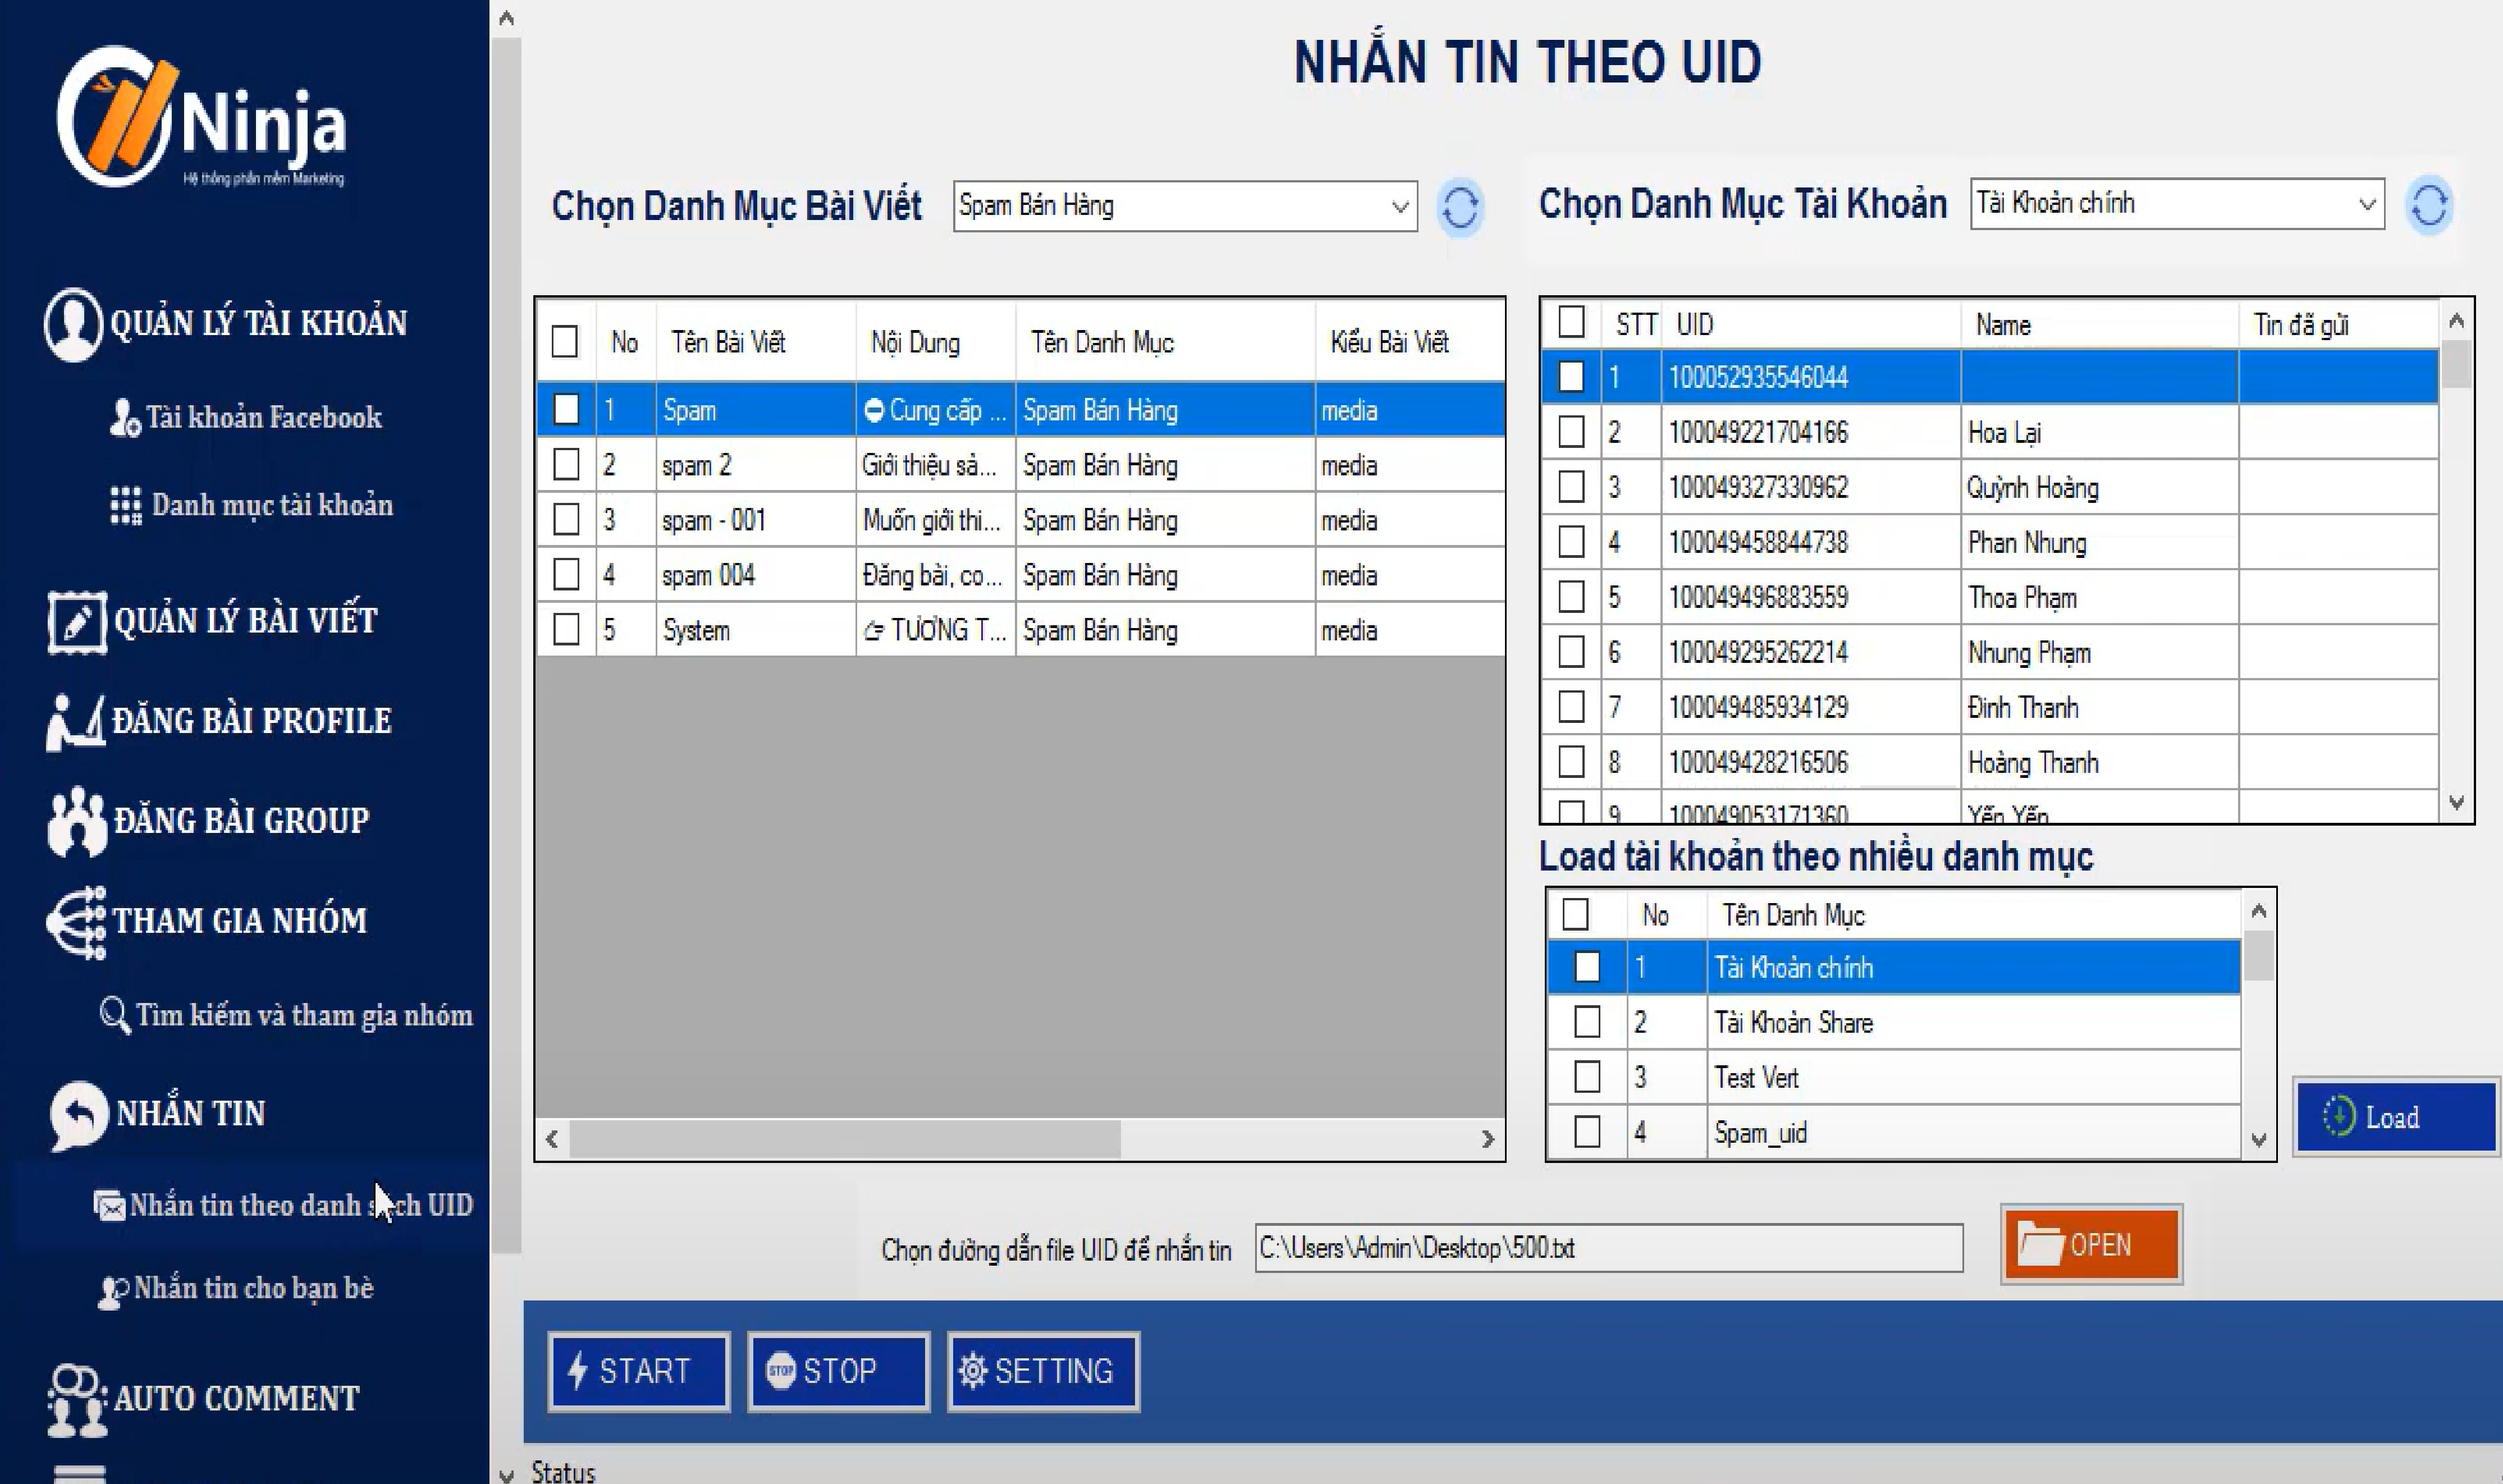The image size is (2503, 1484).
Task: Check the box for post spam 2
Action: tap(566, 464)
